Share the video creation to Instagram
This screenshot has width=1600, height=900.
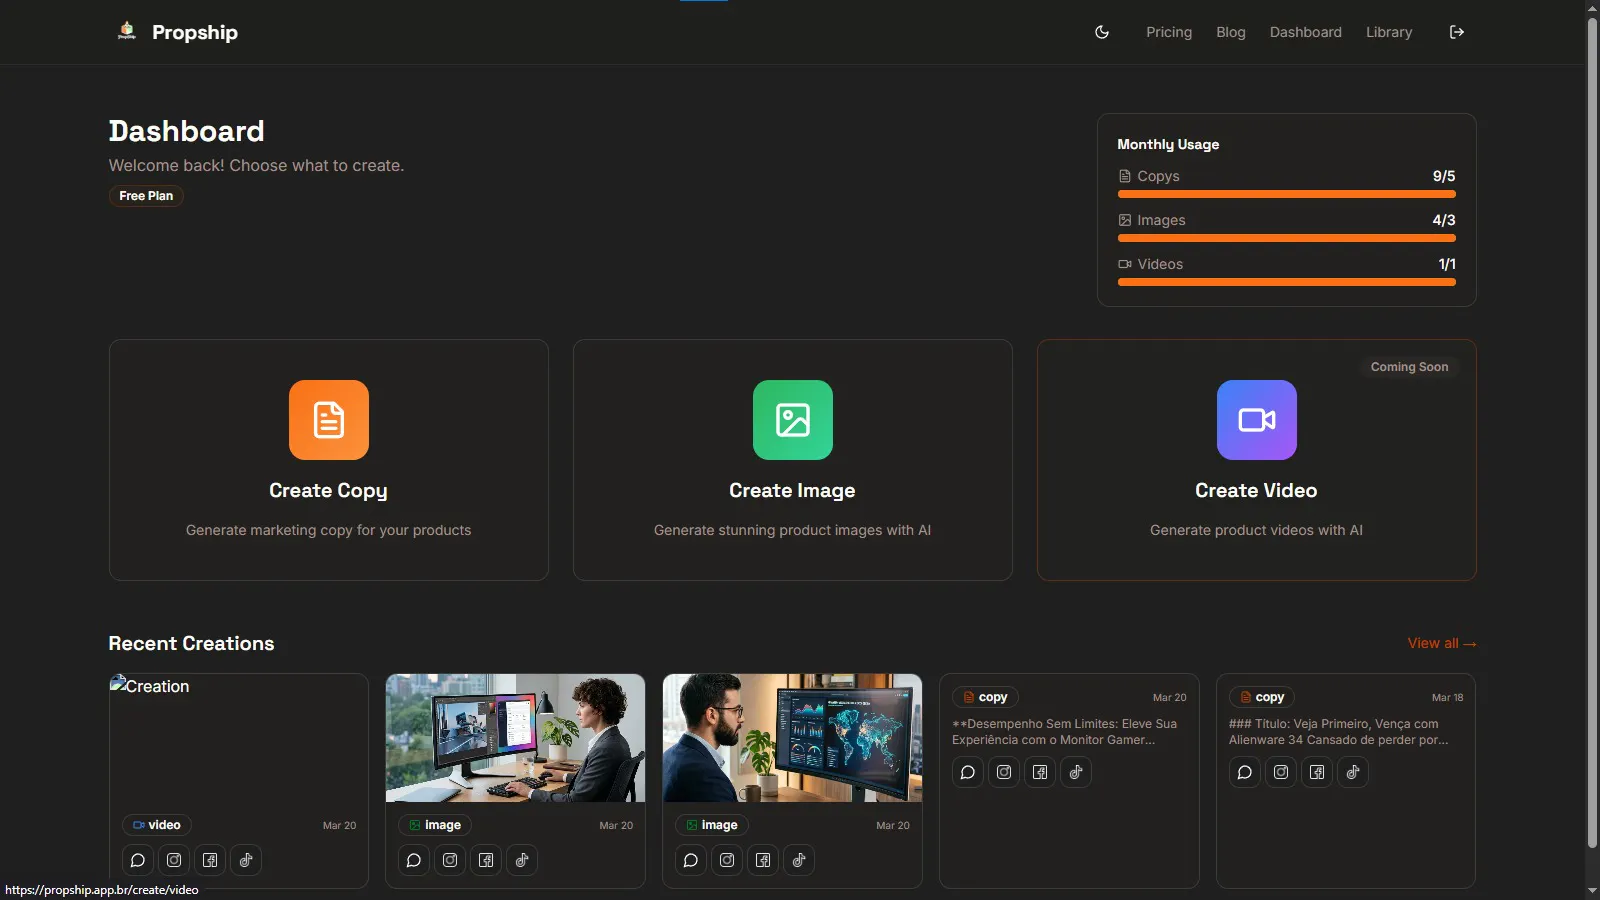[x=174, y=860]
